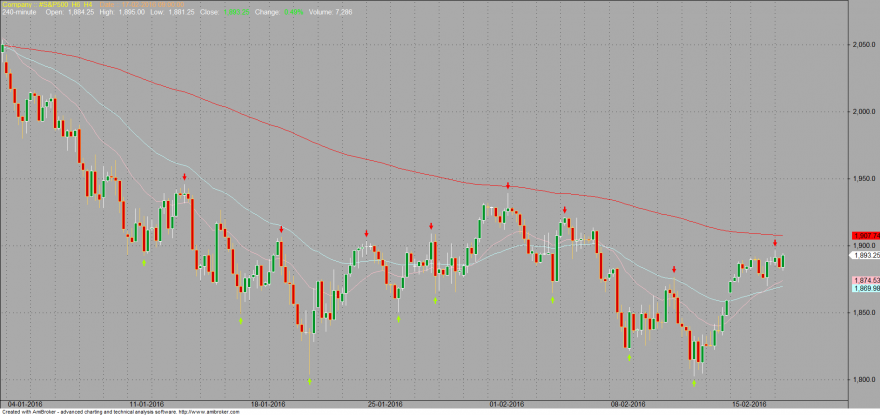Screen dimensions: 880x415
Task: Click the green Close 1,893.25 value in header
Action: 237,12
